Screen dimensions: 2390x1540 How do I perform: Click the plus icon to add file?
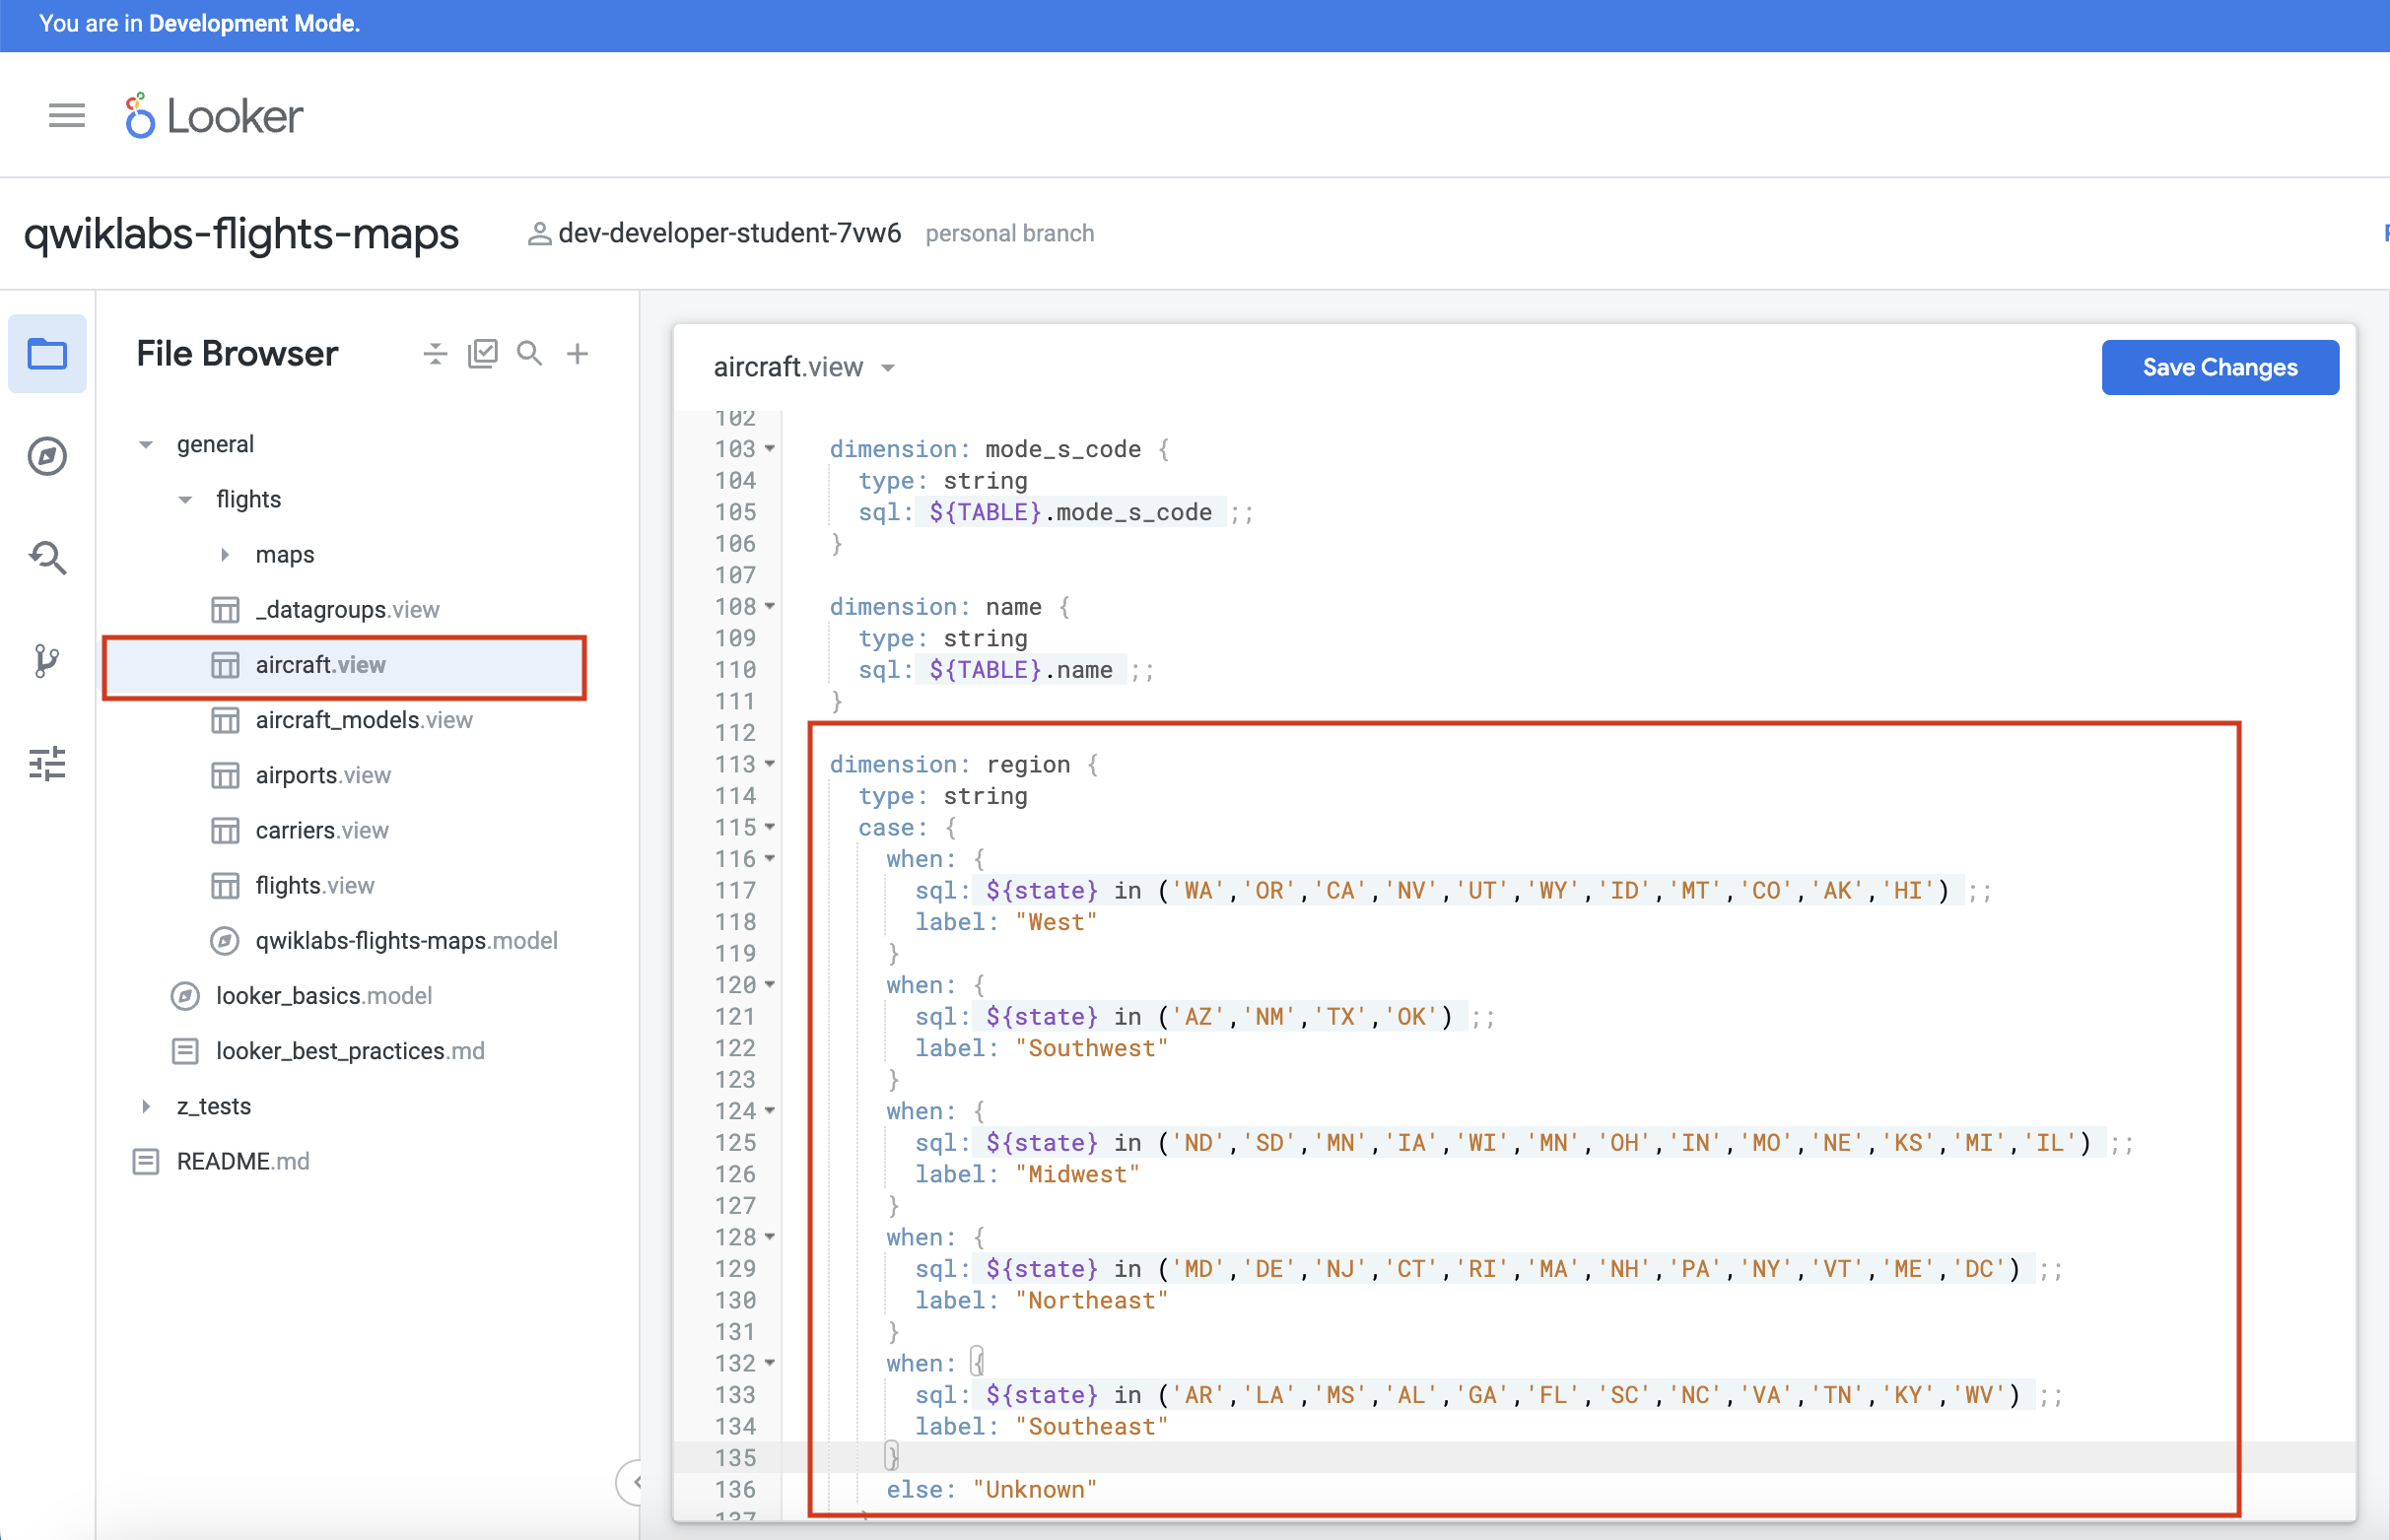click(577, 354)
